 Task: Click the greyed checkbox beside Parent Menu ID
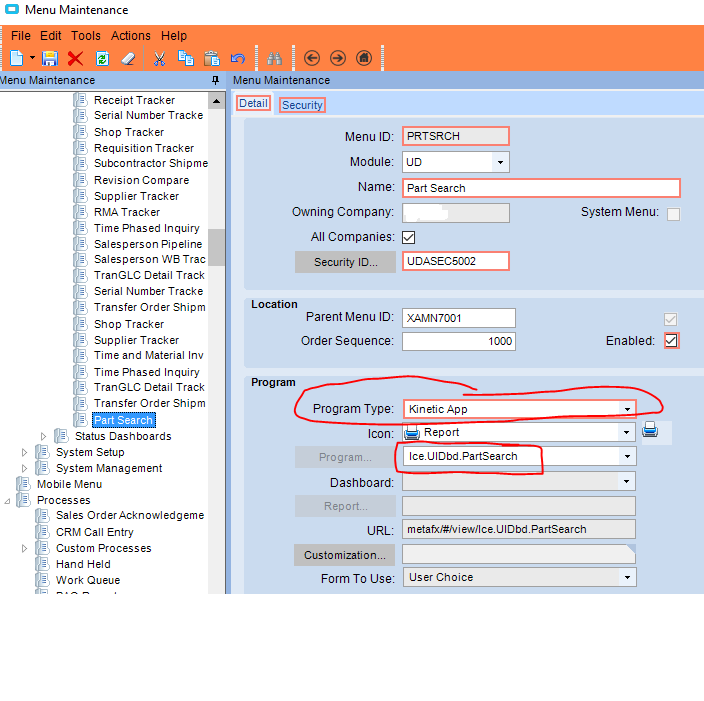670,319
